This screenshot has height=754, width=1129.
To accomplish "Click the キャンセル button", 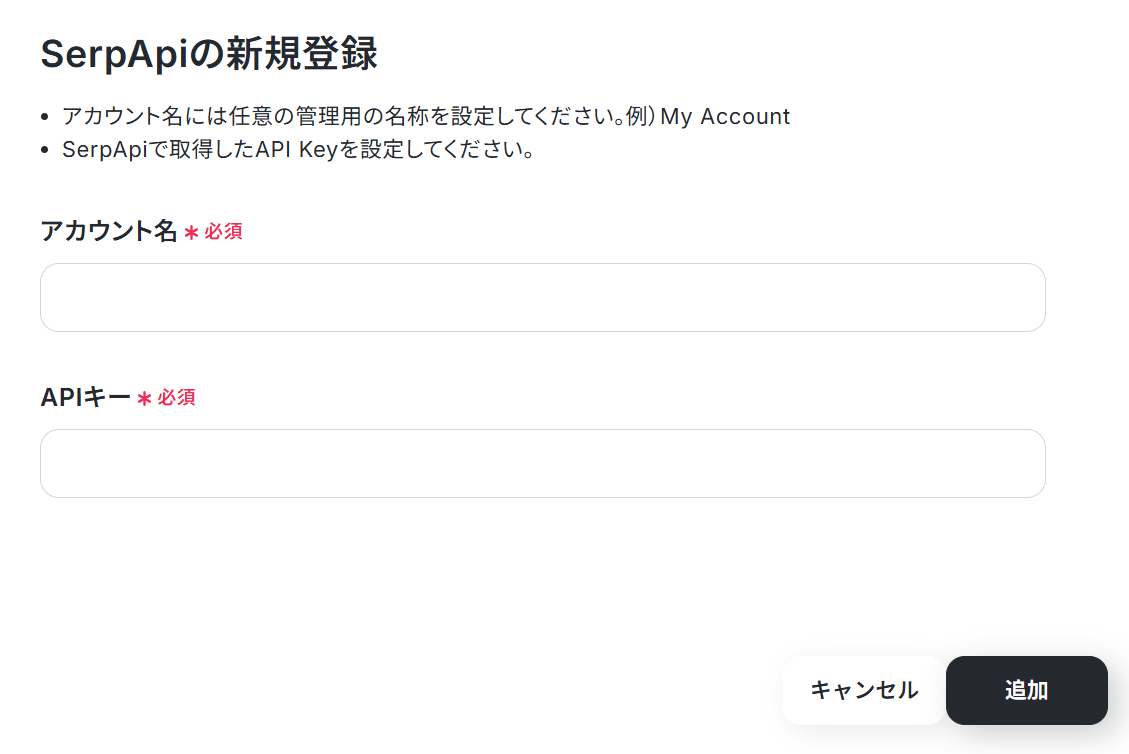I will 863,690.
